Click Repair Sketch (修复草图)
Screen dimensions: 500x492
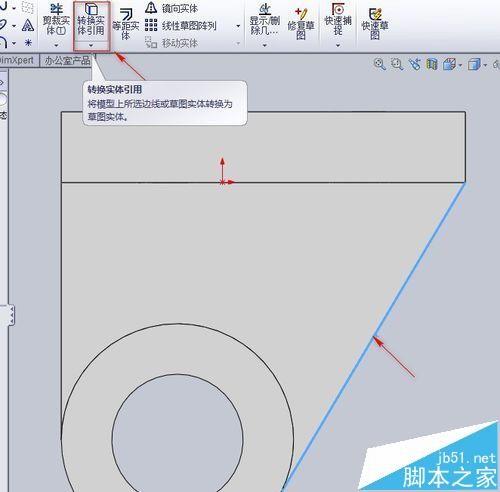[x=301, y=23]
